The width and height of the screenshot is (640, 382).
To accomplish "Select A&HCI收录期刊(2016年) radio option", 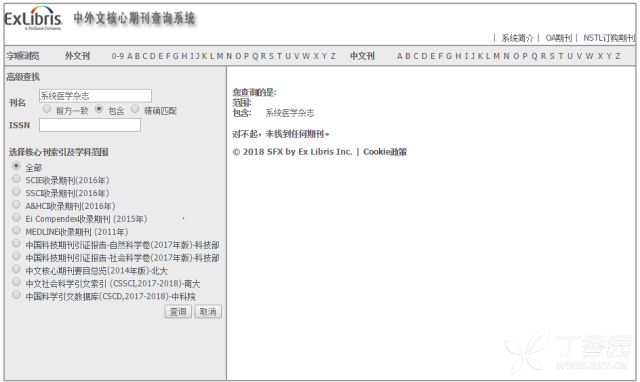I will (16, 204).
